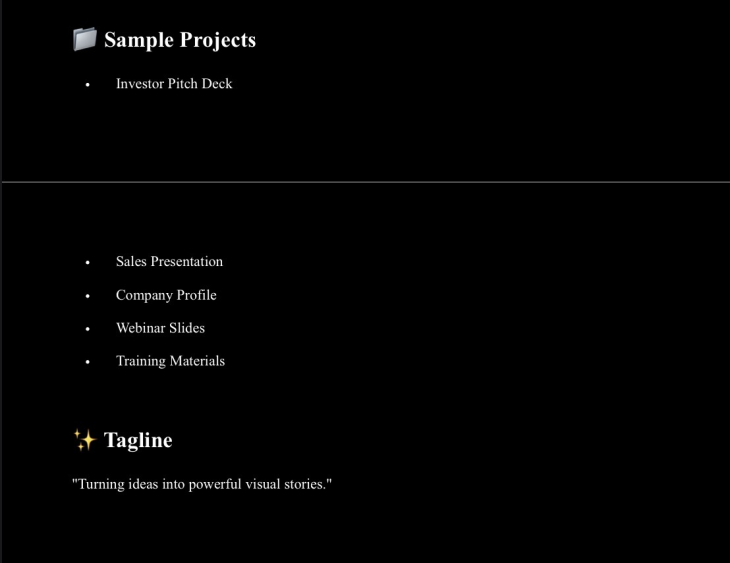Click the word "ideas" in the tagline
This screenshot has width=730, height=563.
pyautogui.click(x=145, y=484)
